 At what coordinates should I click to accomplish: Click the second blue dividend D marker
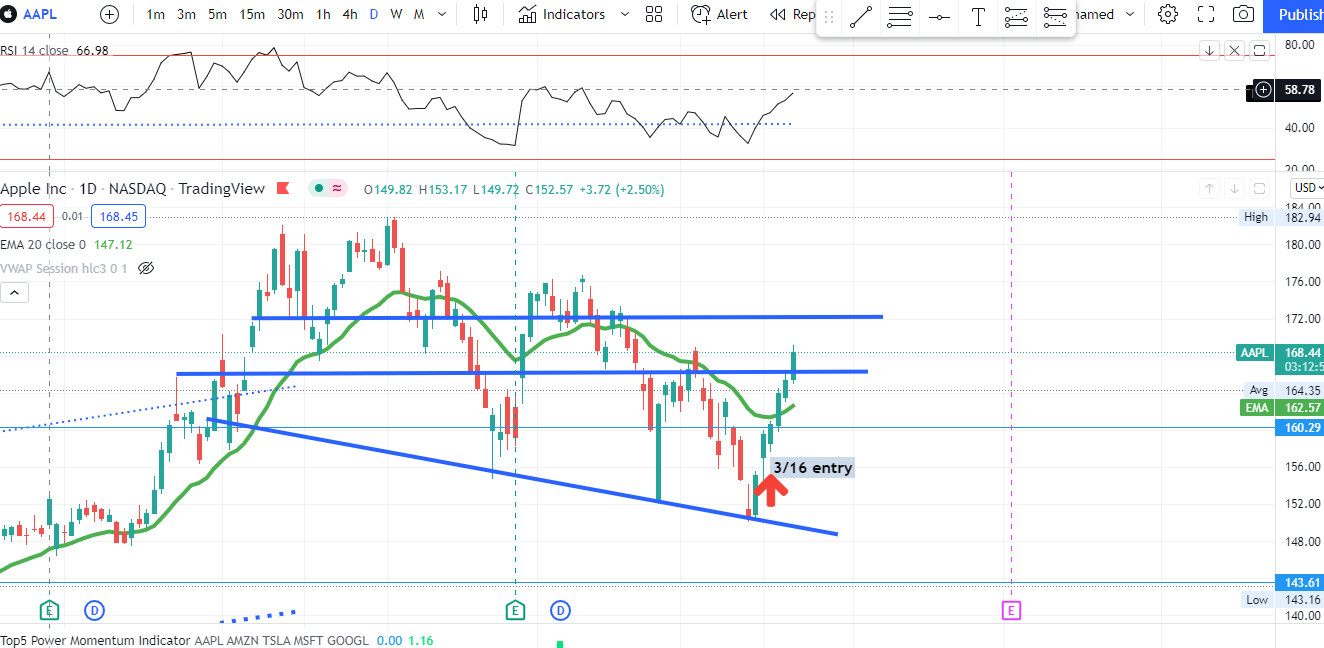point(560,609)
